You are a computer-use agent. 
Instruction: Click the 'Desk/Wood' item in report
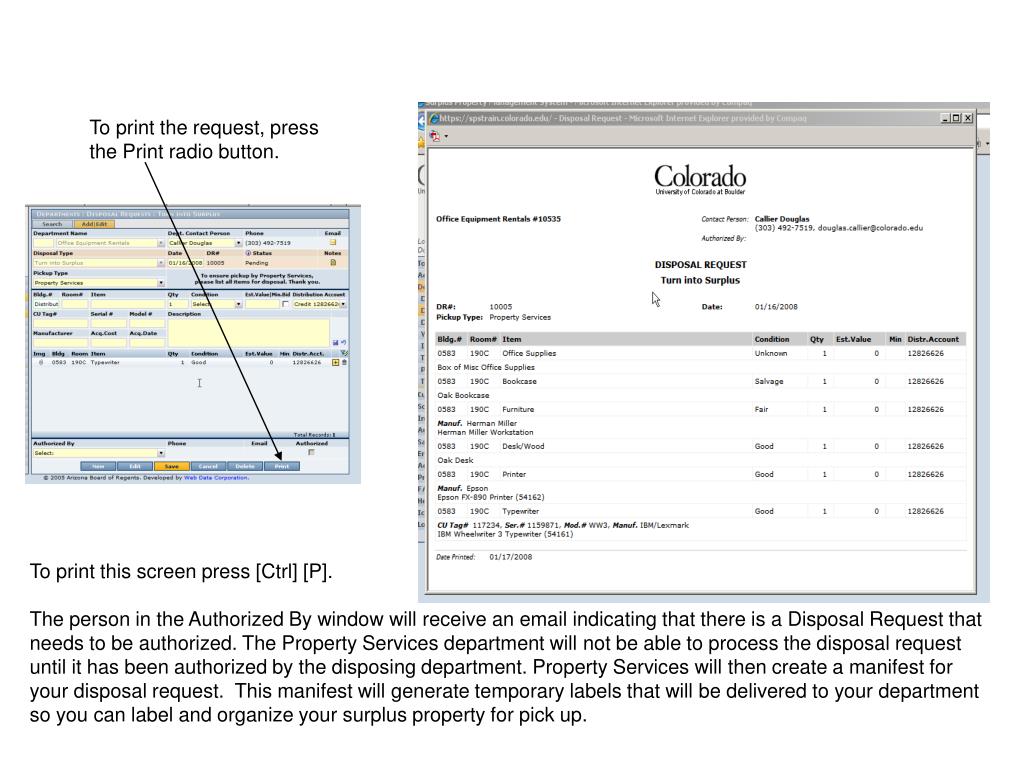(x=522, y=447)
